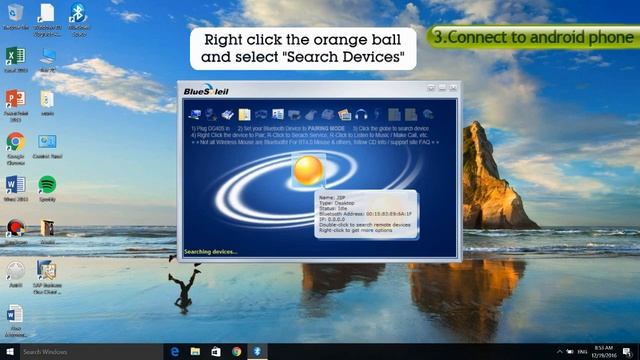This screenshot has height=360, width=640.
Task: Open This PC desktop icon
Action: click(48, 60)
